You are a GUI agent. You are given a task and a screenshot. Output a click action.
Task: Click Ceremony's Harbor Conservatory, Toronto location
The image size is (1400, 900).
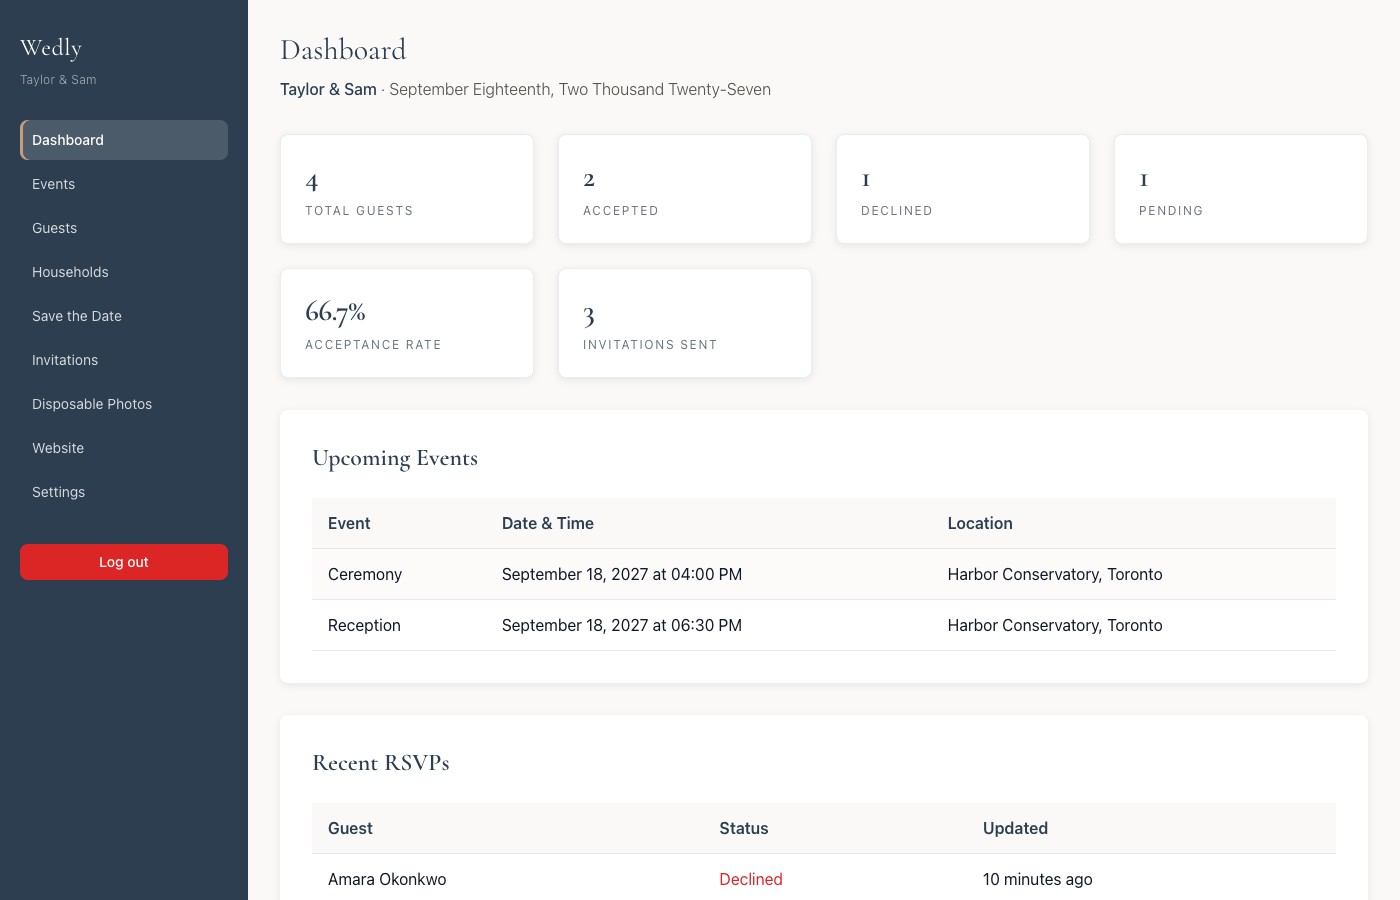coord(1055,574)
